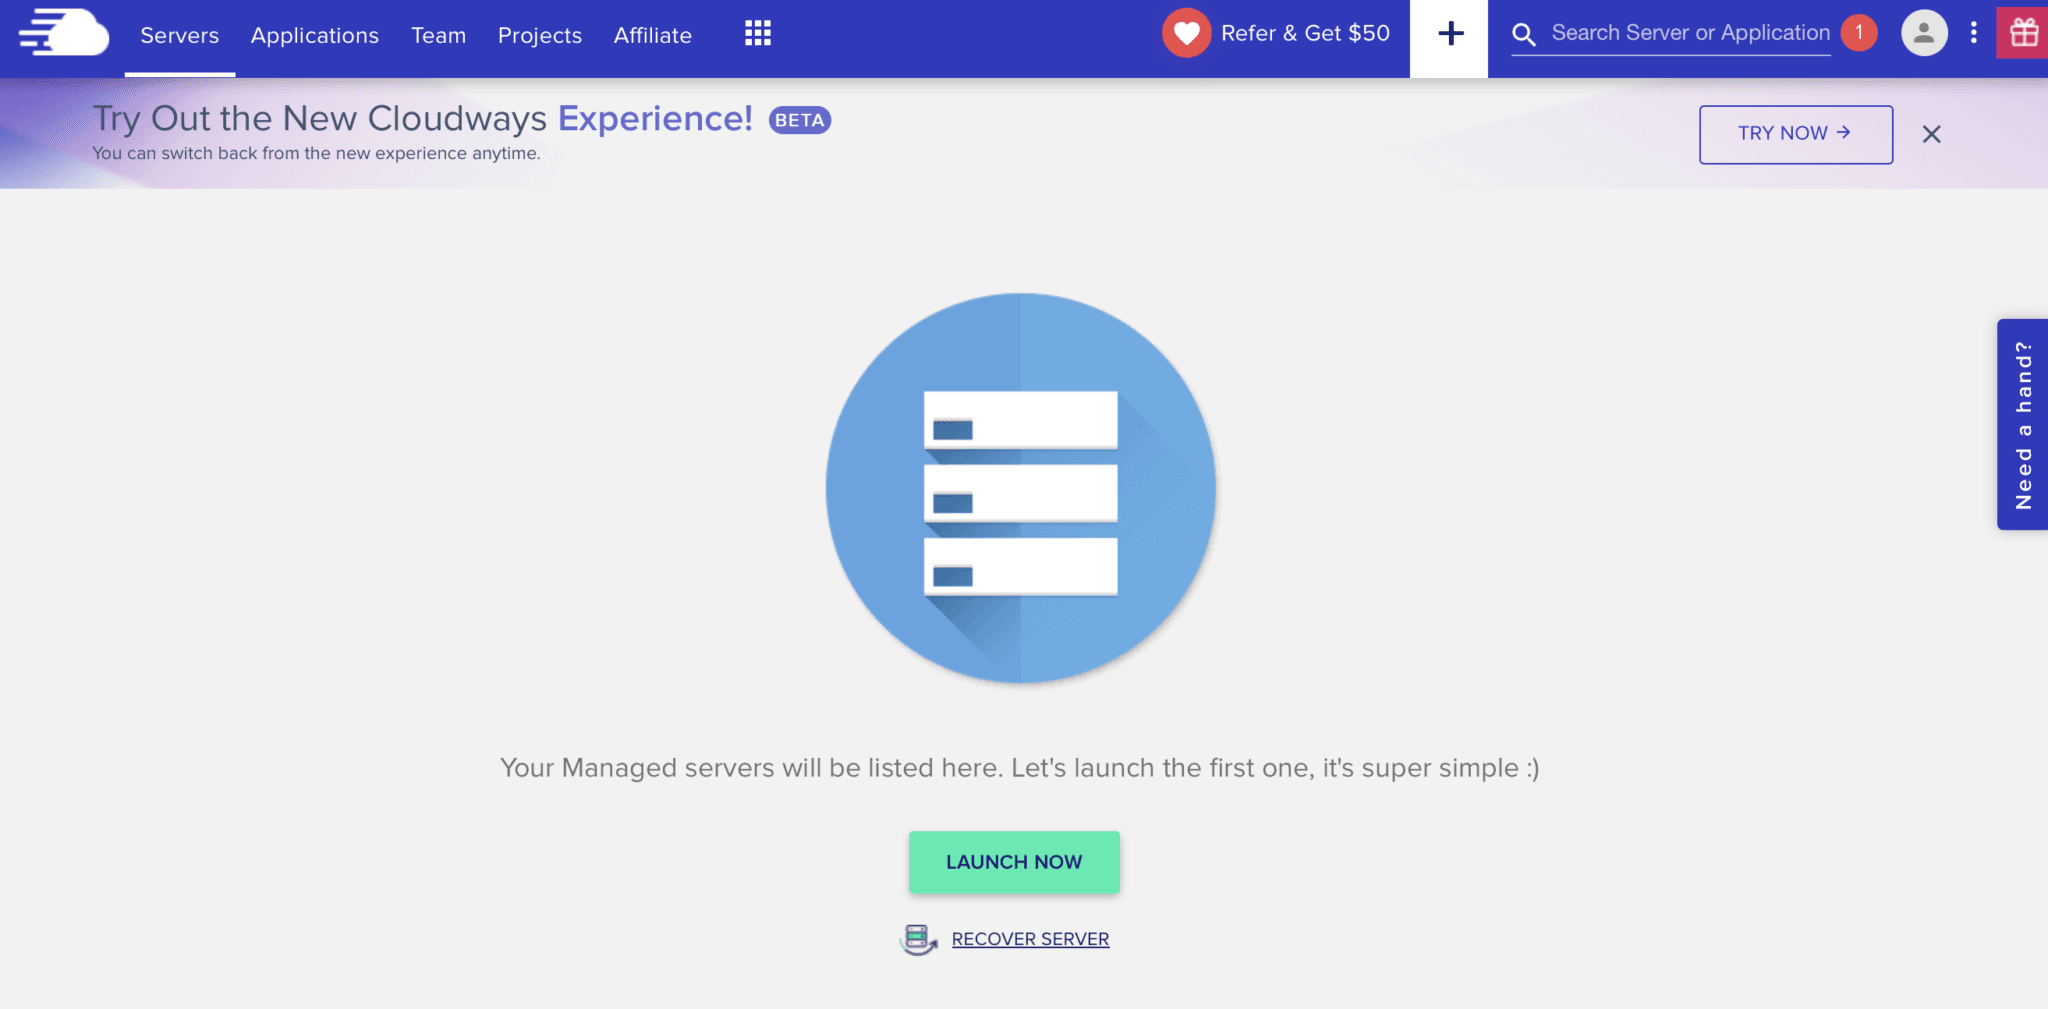The height and width of the screenshot is (1009, 2048).
Task: Select the Servers tab
Action: pos(179,35)
